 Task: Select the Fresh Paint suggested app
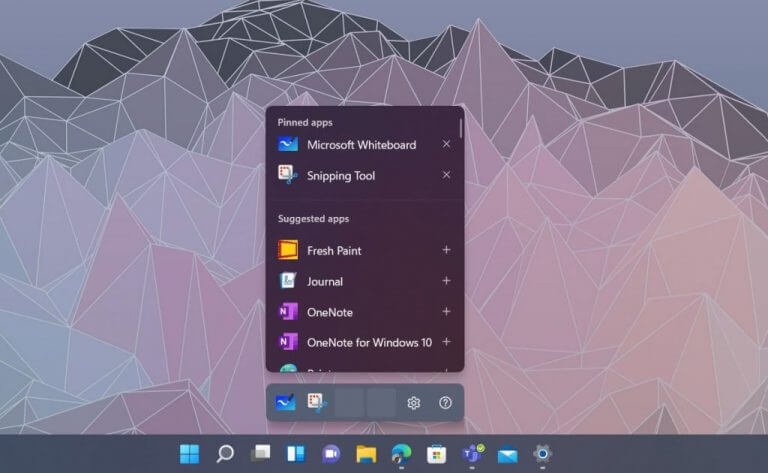358,251
